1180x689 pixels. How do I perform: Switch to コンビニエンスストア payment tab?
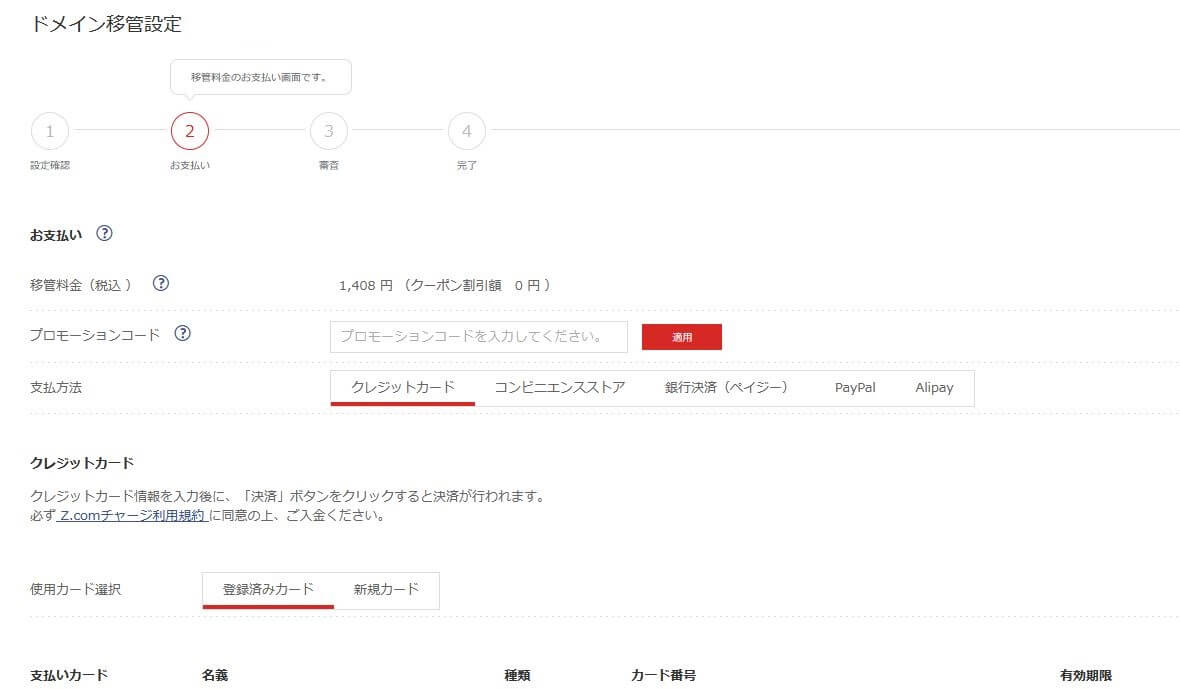[560, 388]
